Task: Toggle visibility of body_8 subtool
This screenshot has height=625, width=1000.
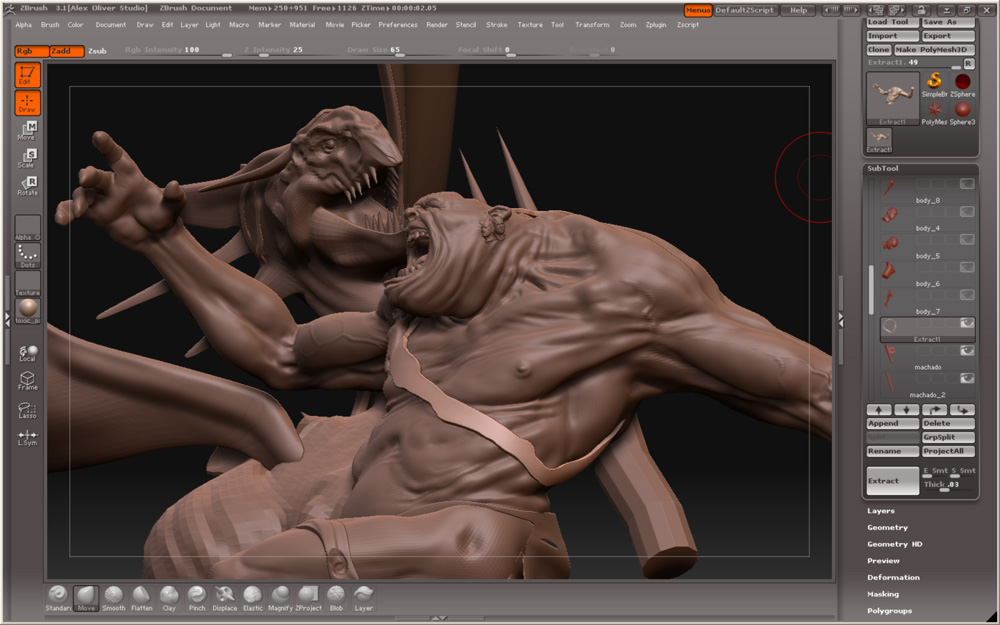Action: coord(967,184)
